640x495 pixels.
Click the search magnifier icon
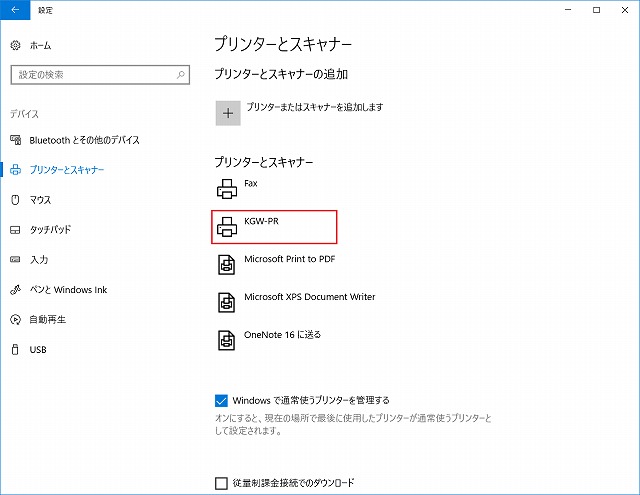181,75
